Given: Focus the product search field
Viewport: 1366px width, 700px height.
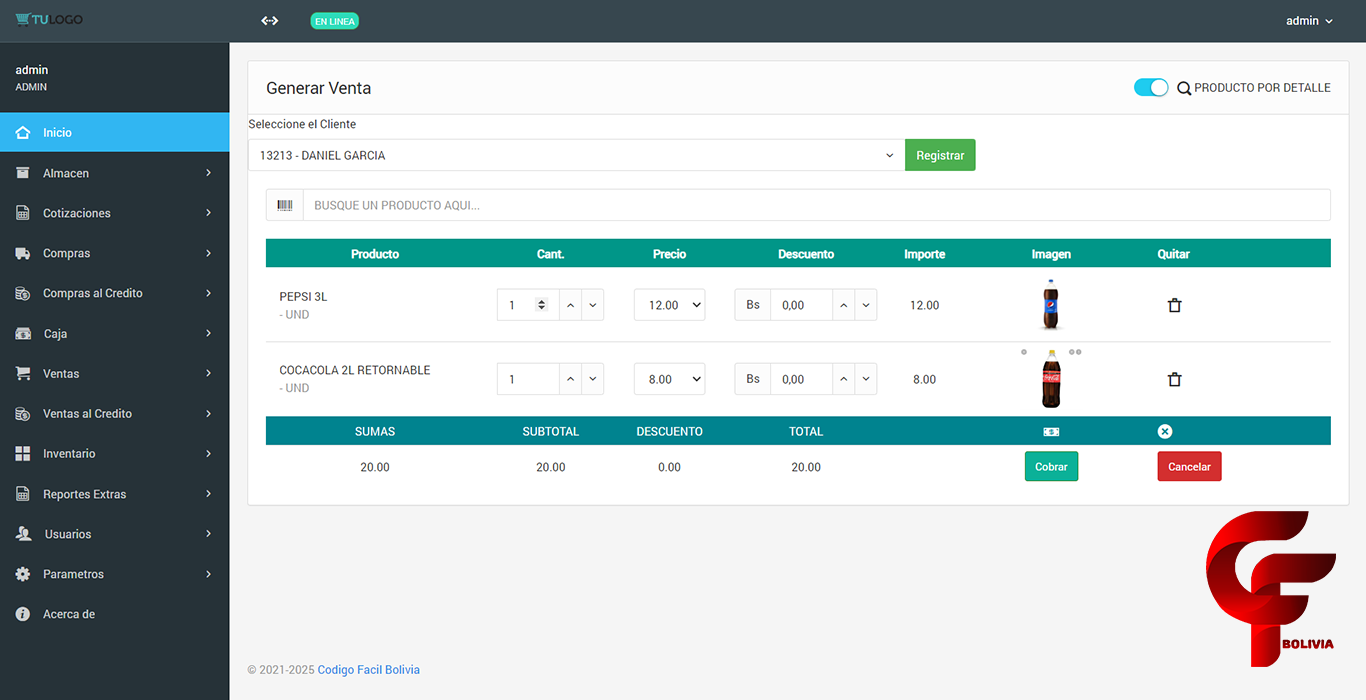Looking at the screenshot, I should coord(815,205).
